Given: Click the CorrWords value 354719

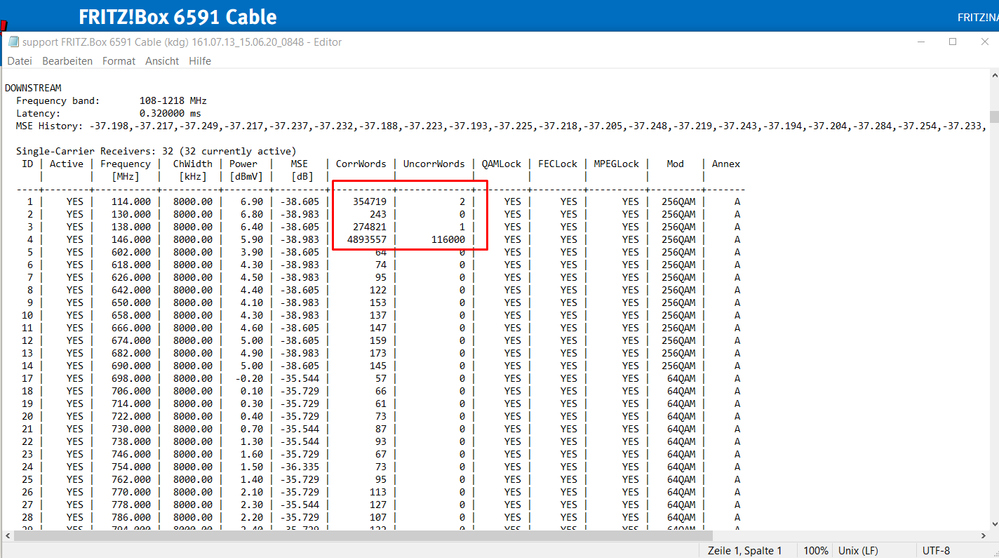Looking at the screenshot, I should 370,201.
